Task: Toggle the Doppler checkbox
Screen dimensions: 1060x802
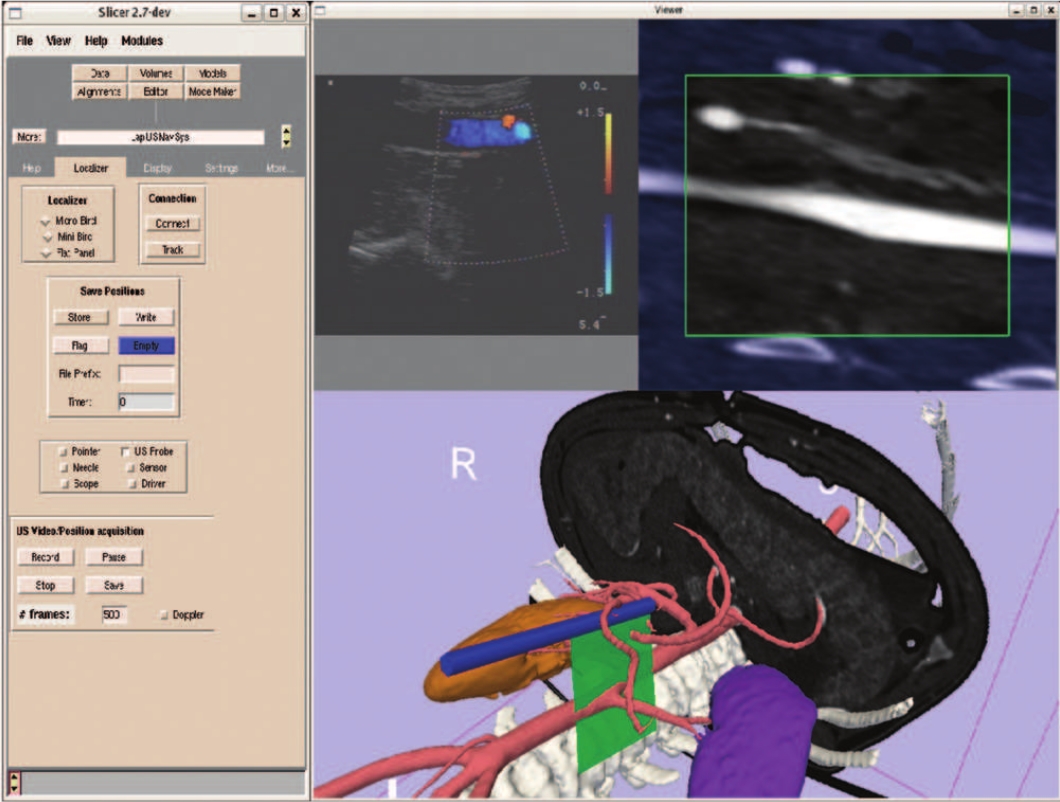Action: coord(165,615)
